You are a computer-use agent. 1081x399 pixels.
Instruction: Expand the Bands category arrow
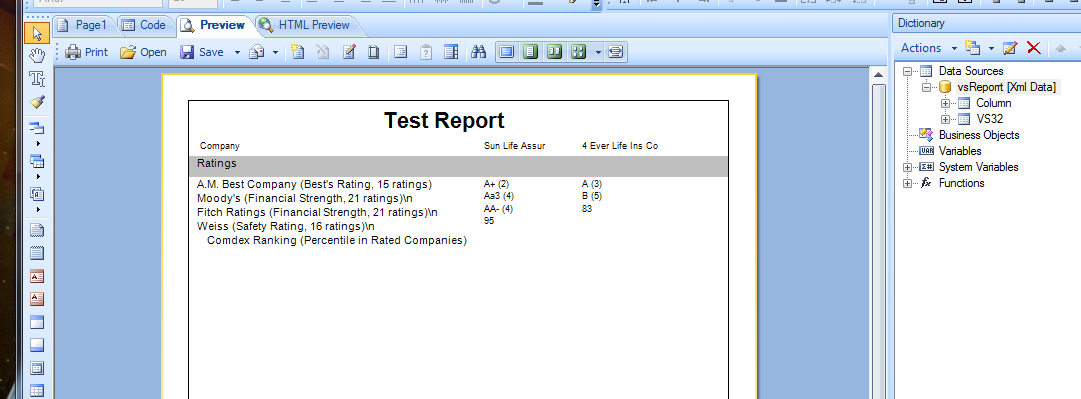37,143
